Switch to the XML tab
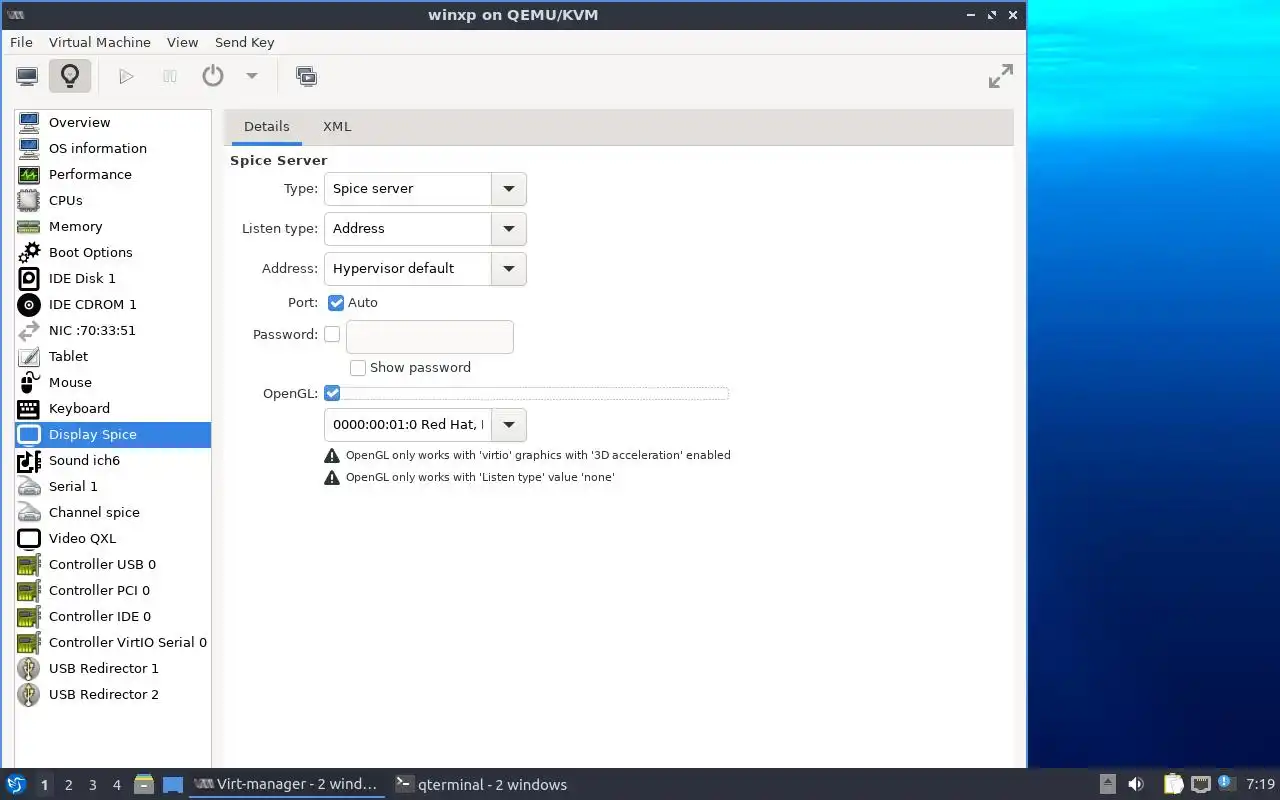Viewport: 1280px width, 800px height. (x=337, y=127)
